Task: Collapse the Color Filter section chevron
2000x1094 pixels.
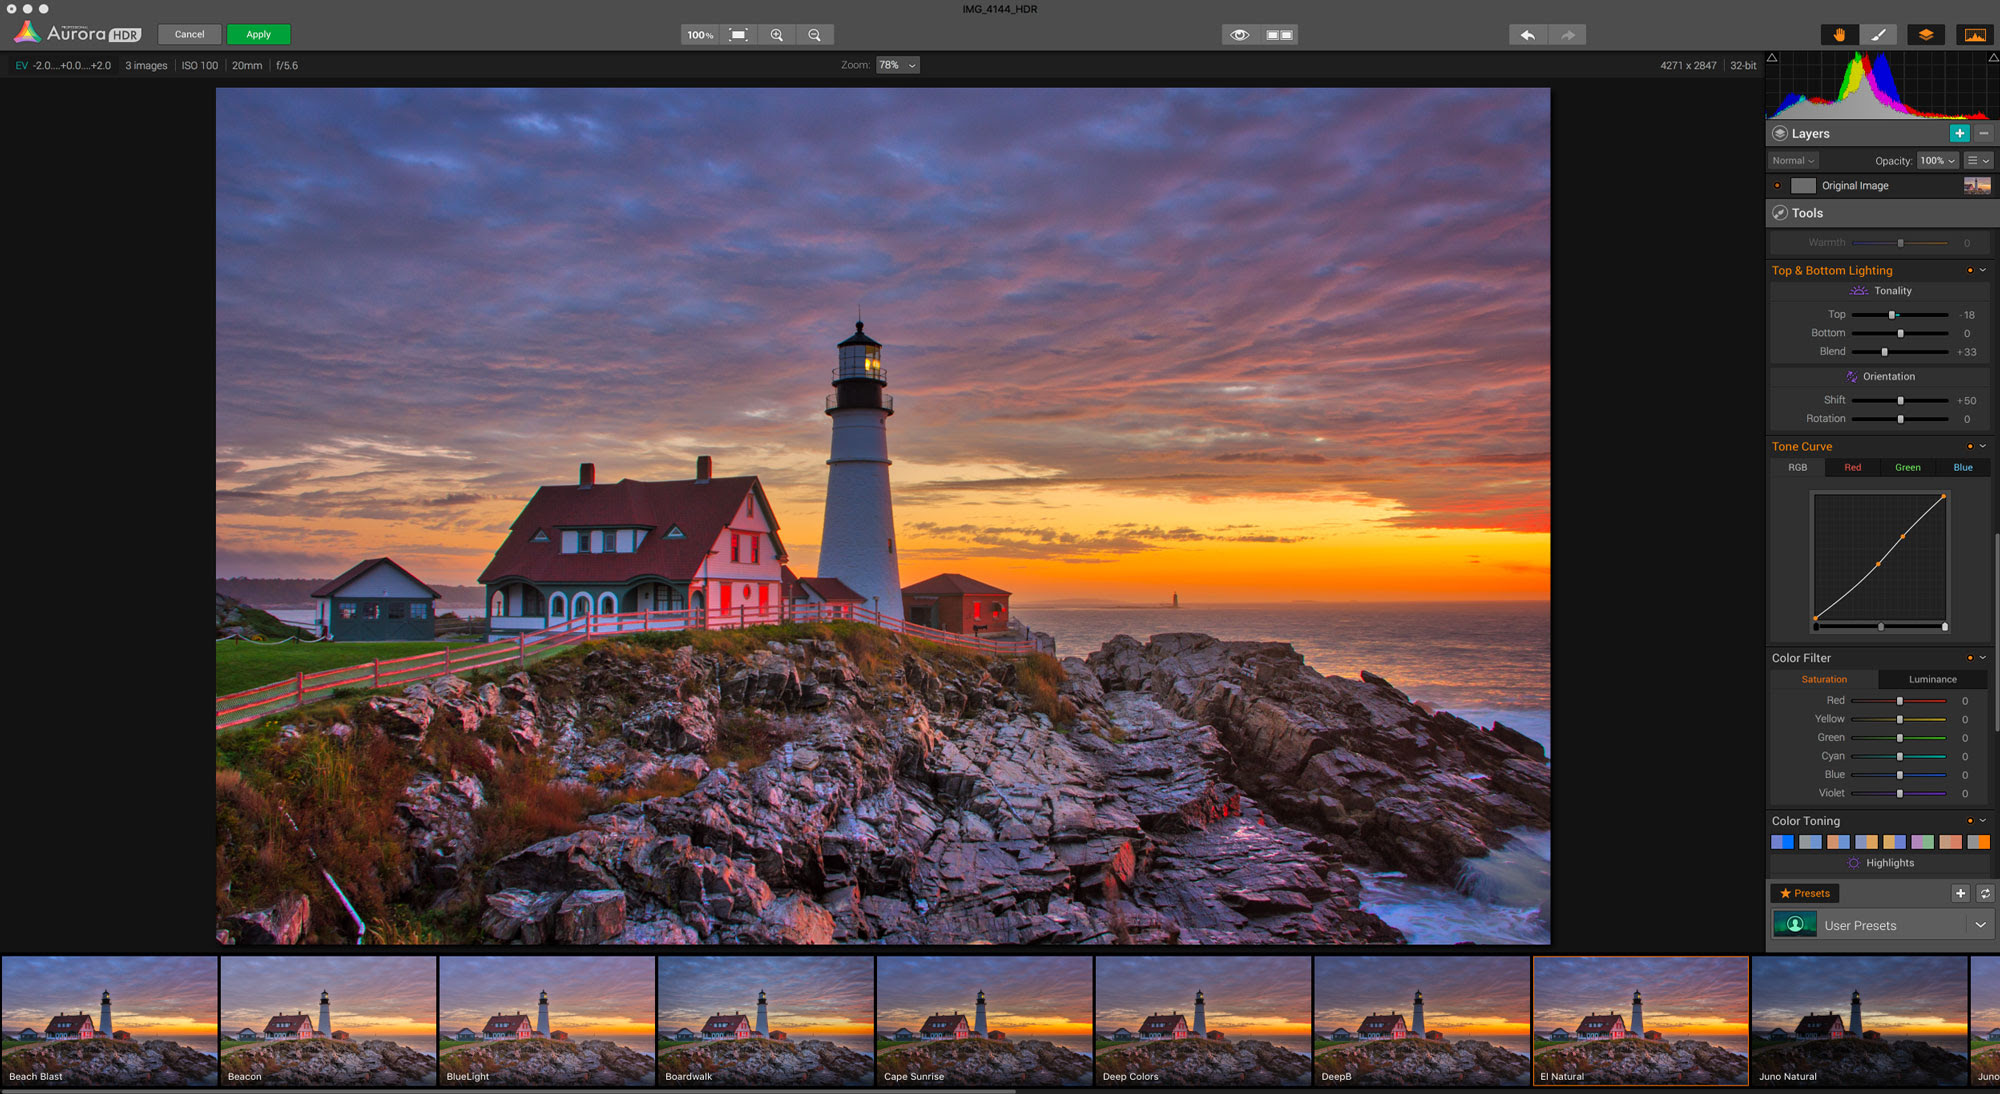Action: click(1983, 658)
